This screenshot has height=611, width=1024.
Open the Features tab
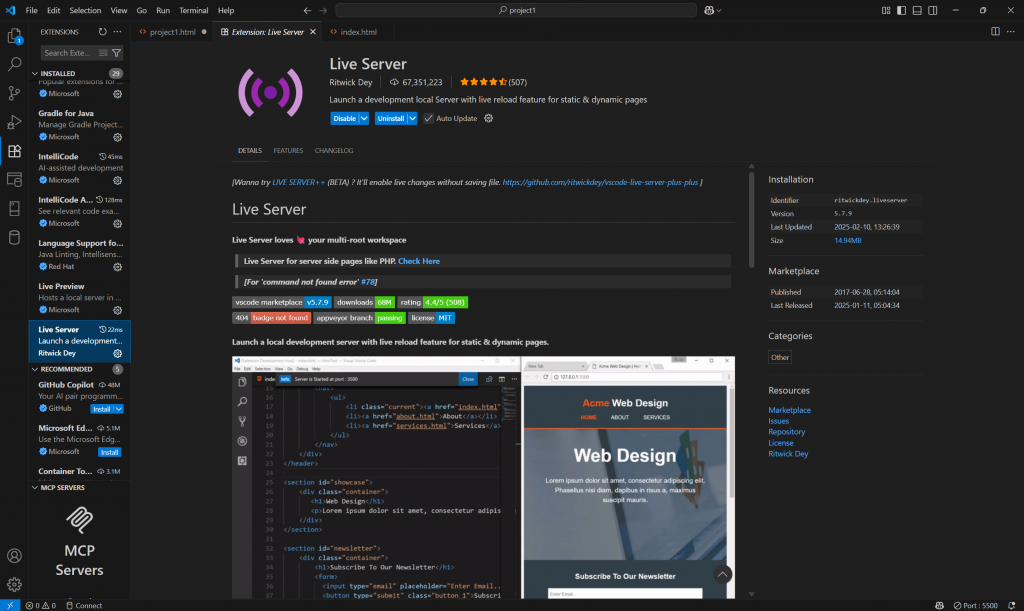(x=288, y=151)
